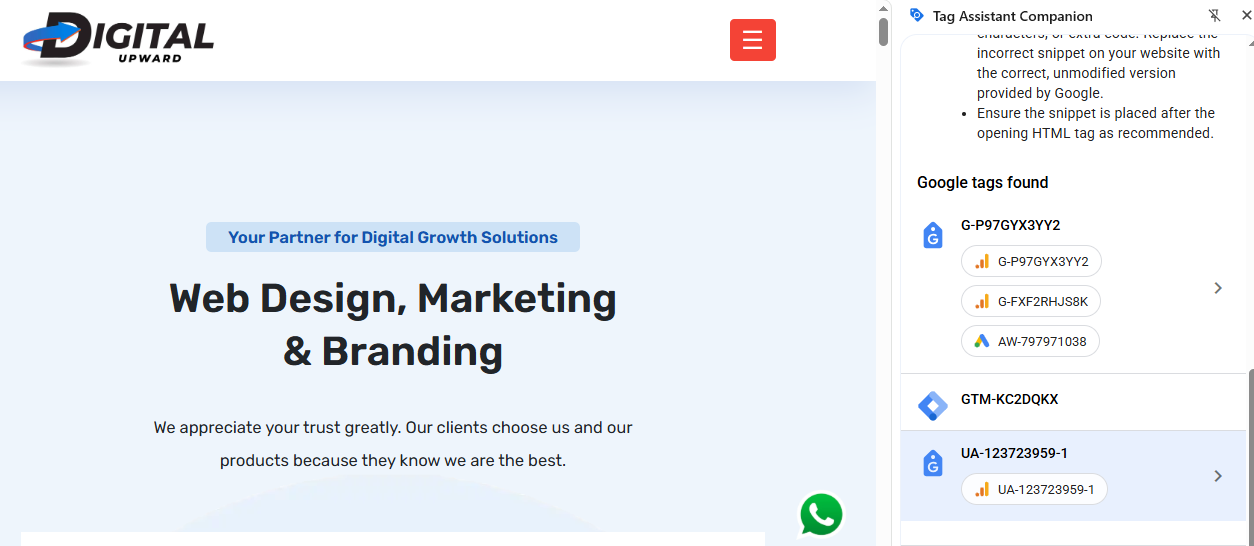Viewport: 1254px width, 546px height.
Task: Click the Google tag icon beside UA-123723959-1
Action: pyautogui.click(x=932, y=464)
